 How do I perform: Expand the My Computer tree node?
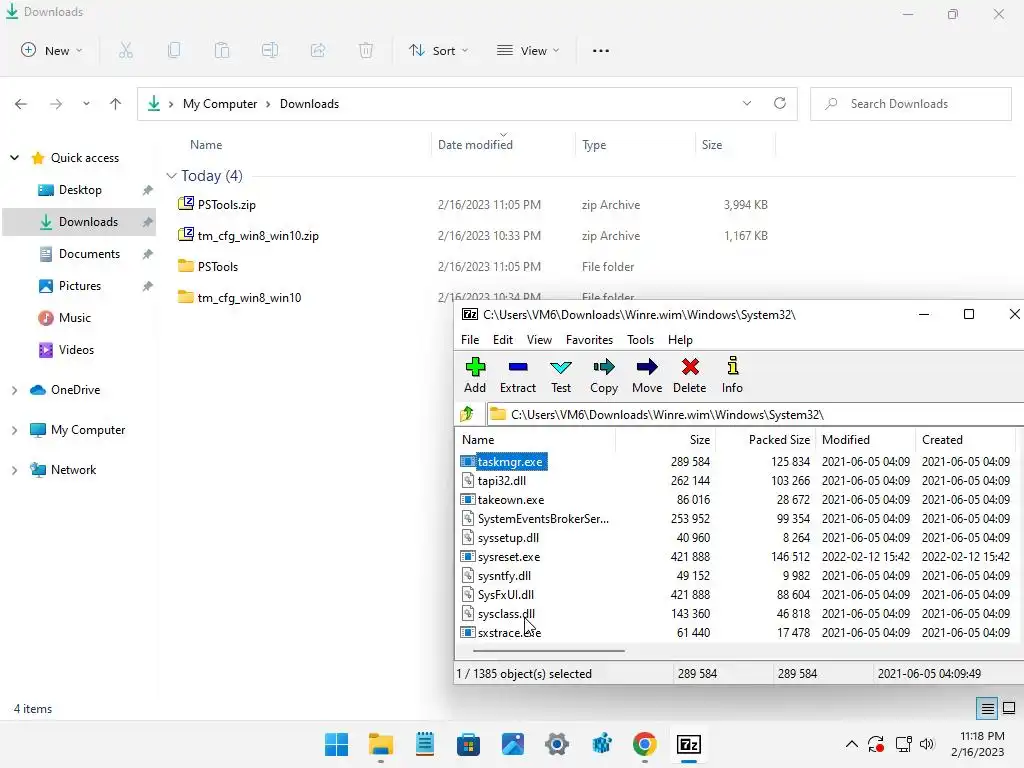[14, 430]
